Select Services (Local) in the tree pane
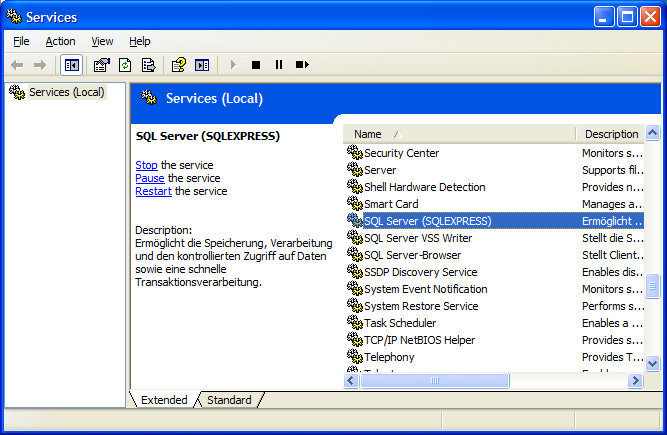Screen dimensions: 667x435 click(x=67, y=92)
